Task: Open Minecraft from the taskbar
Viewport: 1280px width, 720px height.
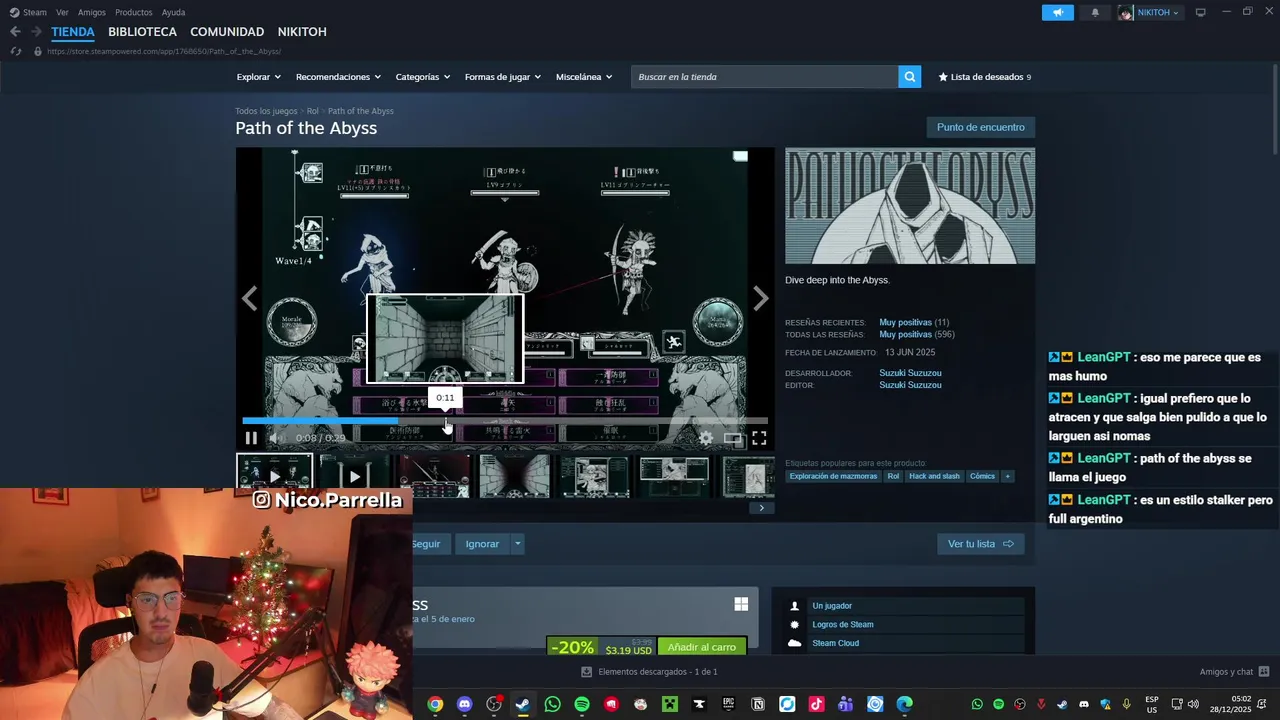Action: pyautogui.click(x=670, y=704)
